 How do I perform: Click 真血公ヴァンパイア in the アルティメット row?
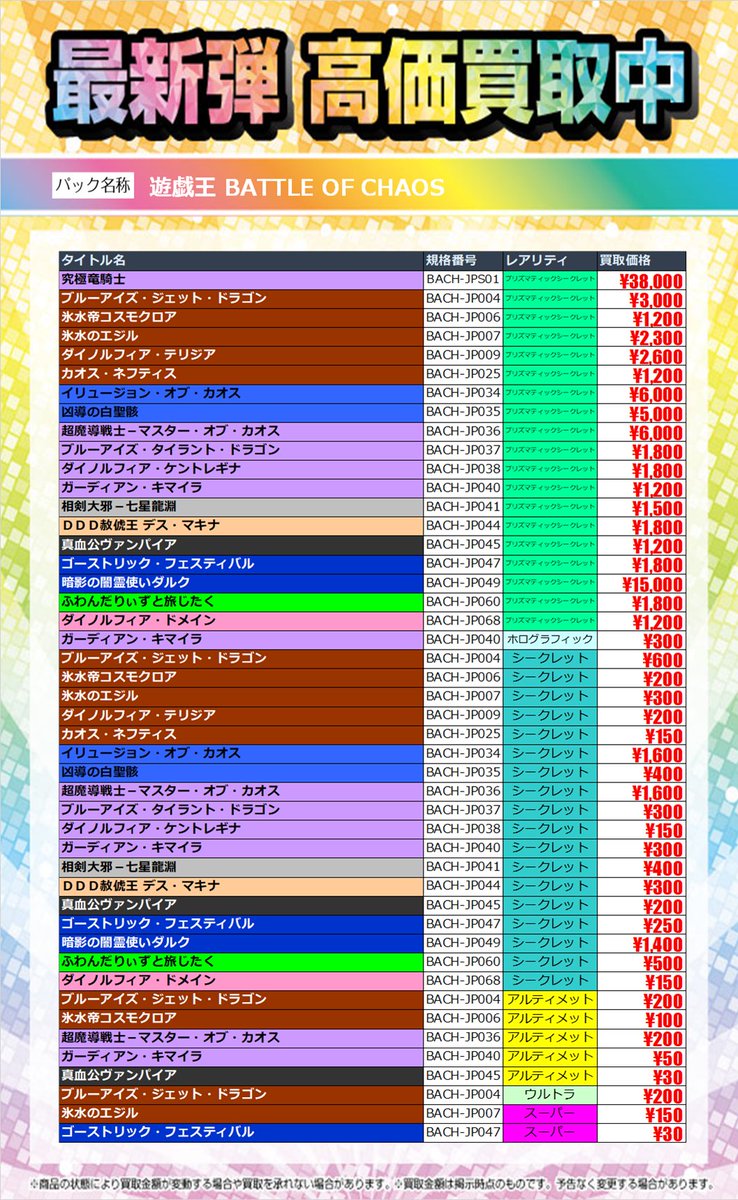pyautogui.click(x=241, y=1075)
